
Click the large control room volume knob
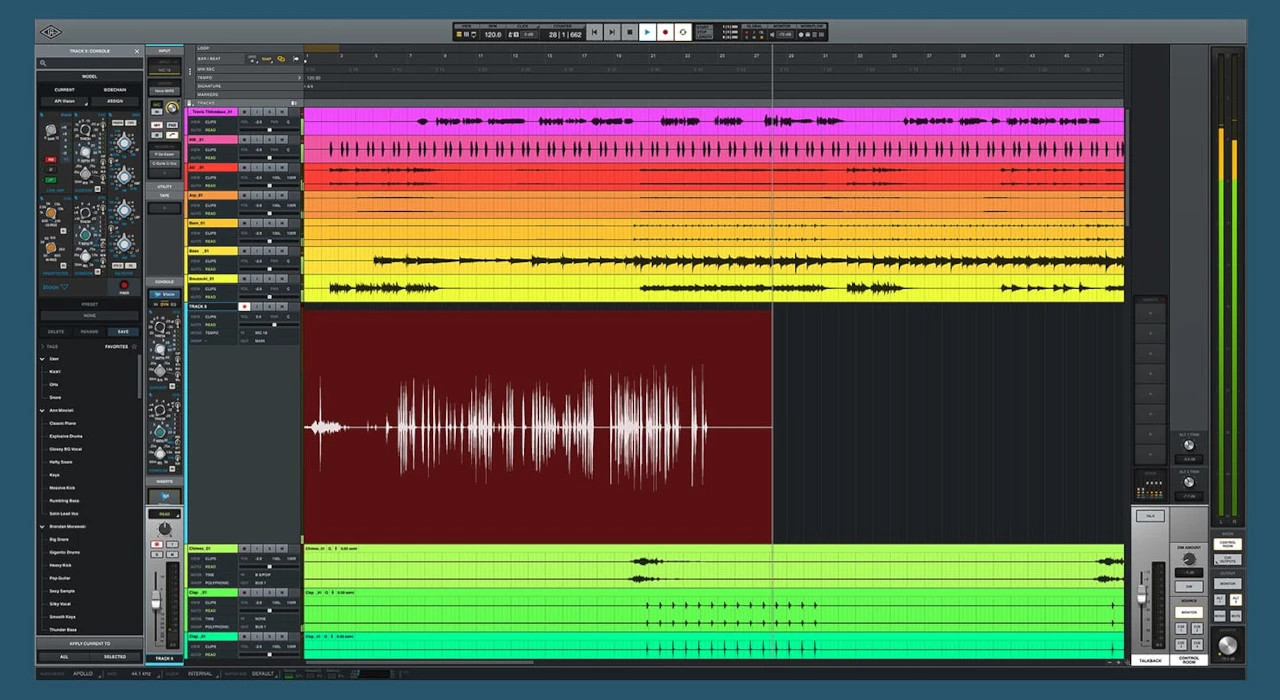(1228, 645)
